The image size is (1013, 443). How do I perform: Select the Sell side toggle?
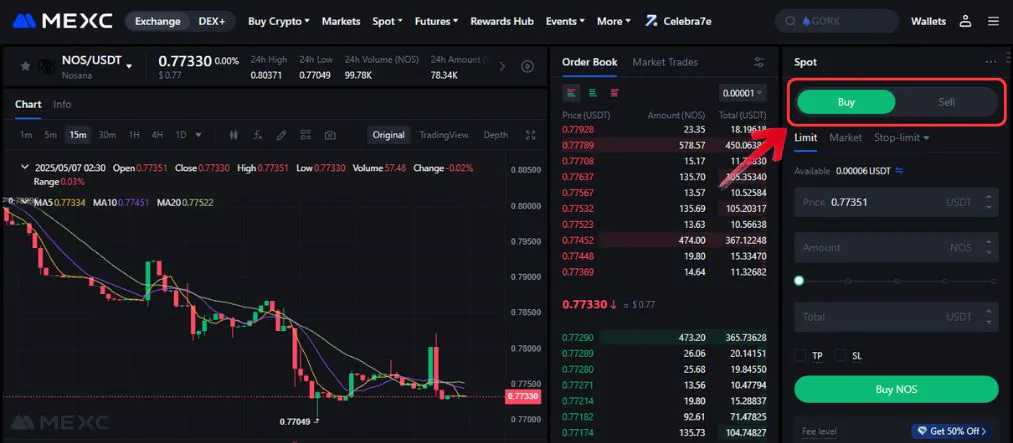pyautogui.click(x=946, y=102)
